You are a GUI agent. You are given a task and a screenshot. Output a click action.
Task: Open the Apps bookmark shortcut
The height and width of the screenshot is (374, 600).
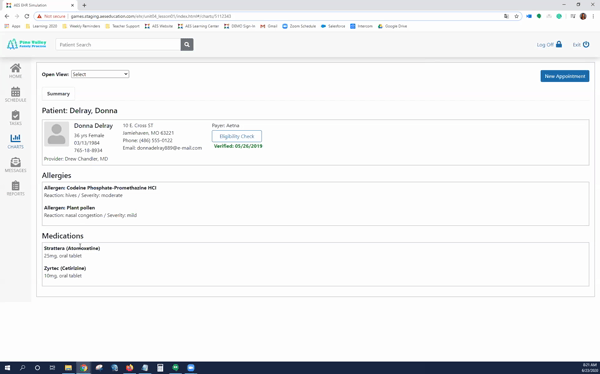13,26
